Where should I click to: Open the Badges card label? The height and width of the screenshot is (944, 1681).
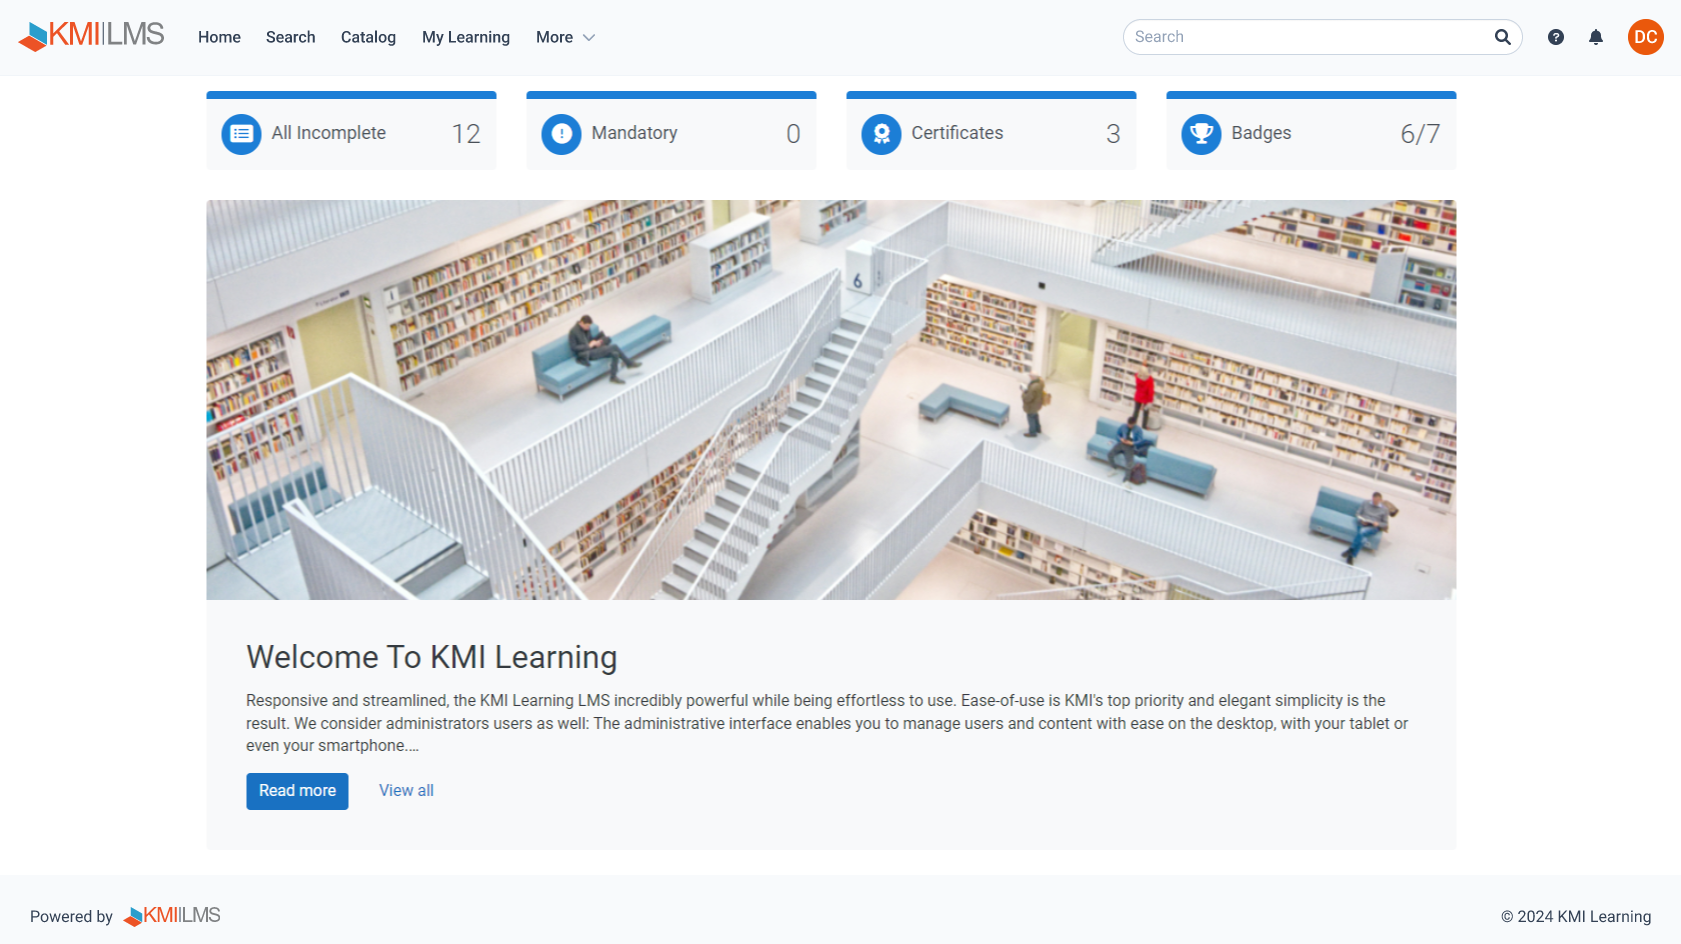pos(1261,133)
